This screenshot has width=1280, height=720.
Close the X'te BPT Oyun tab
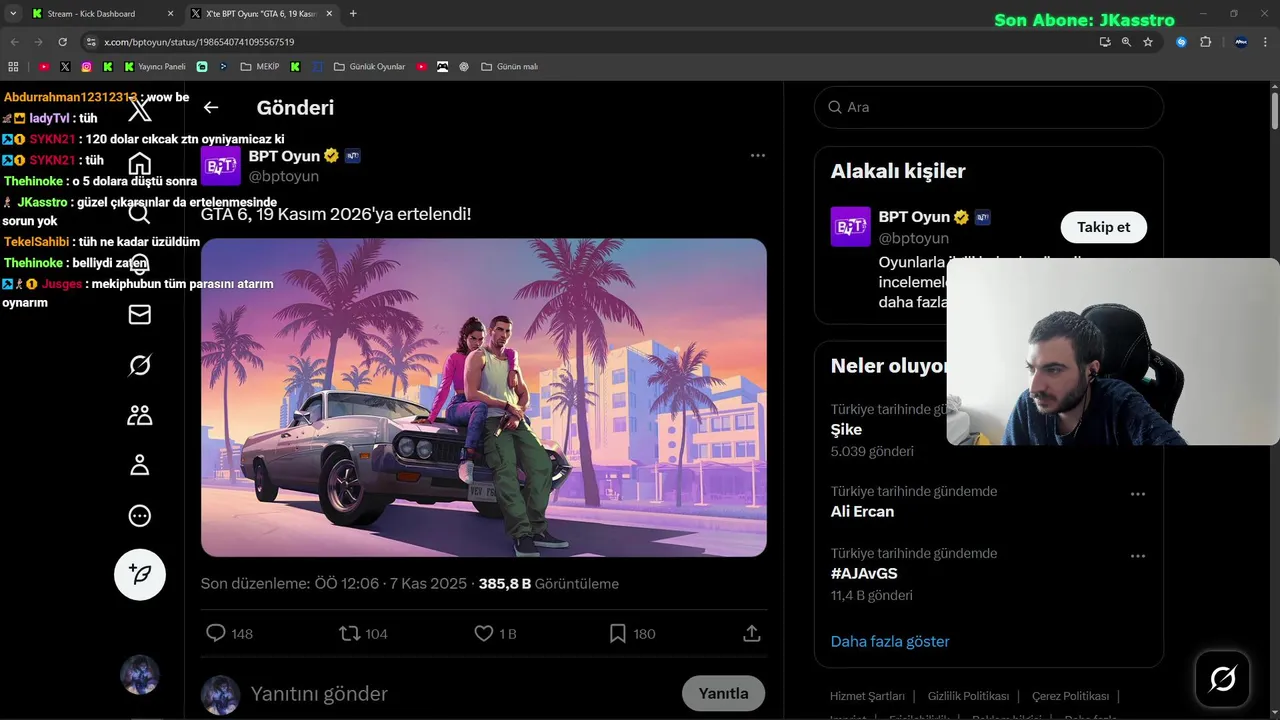coord(329,14)
